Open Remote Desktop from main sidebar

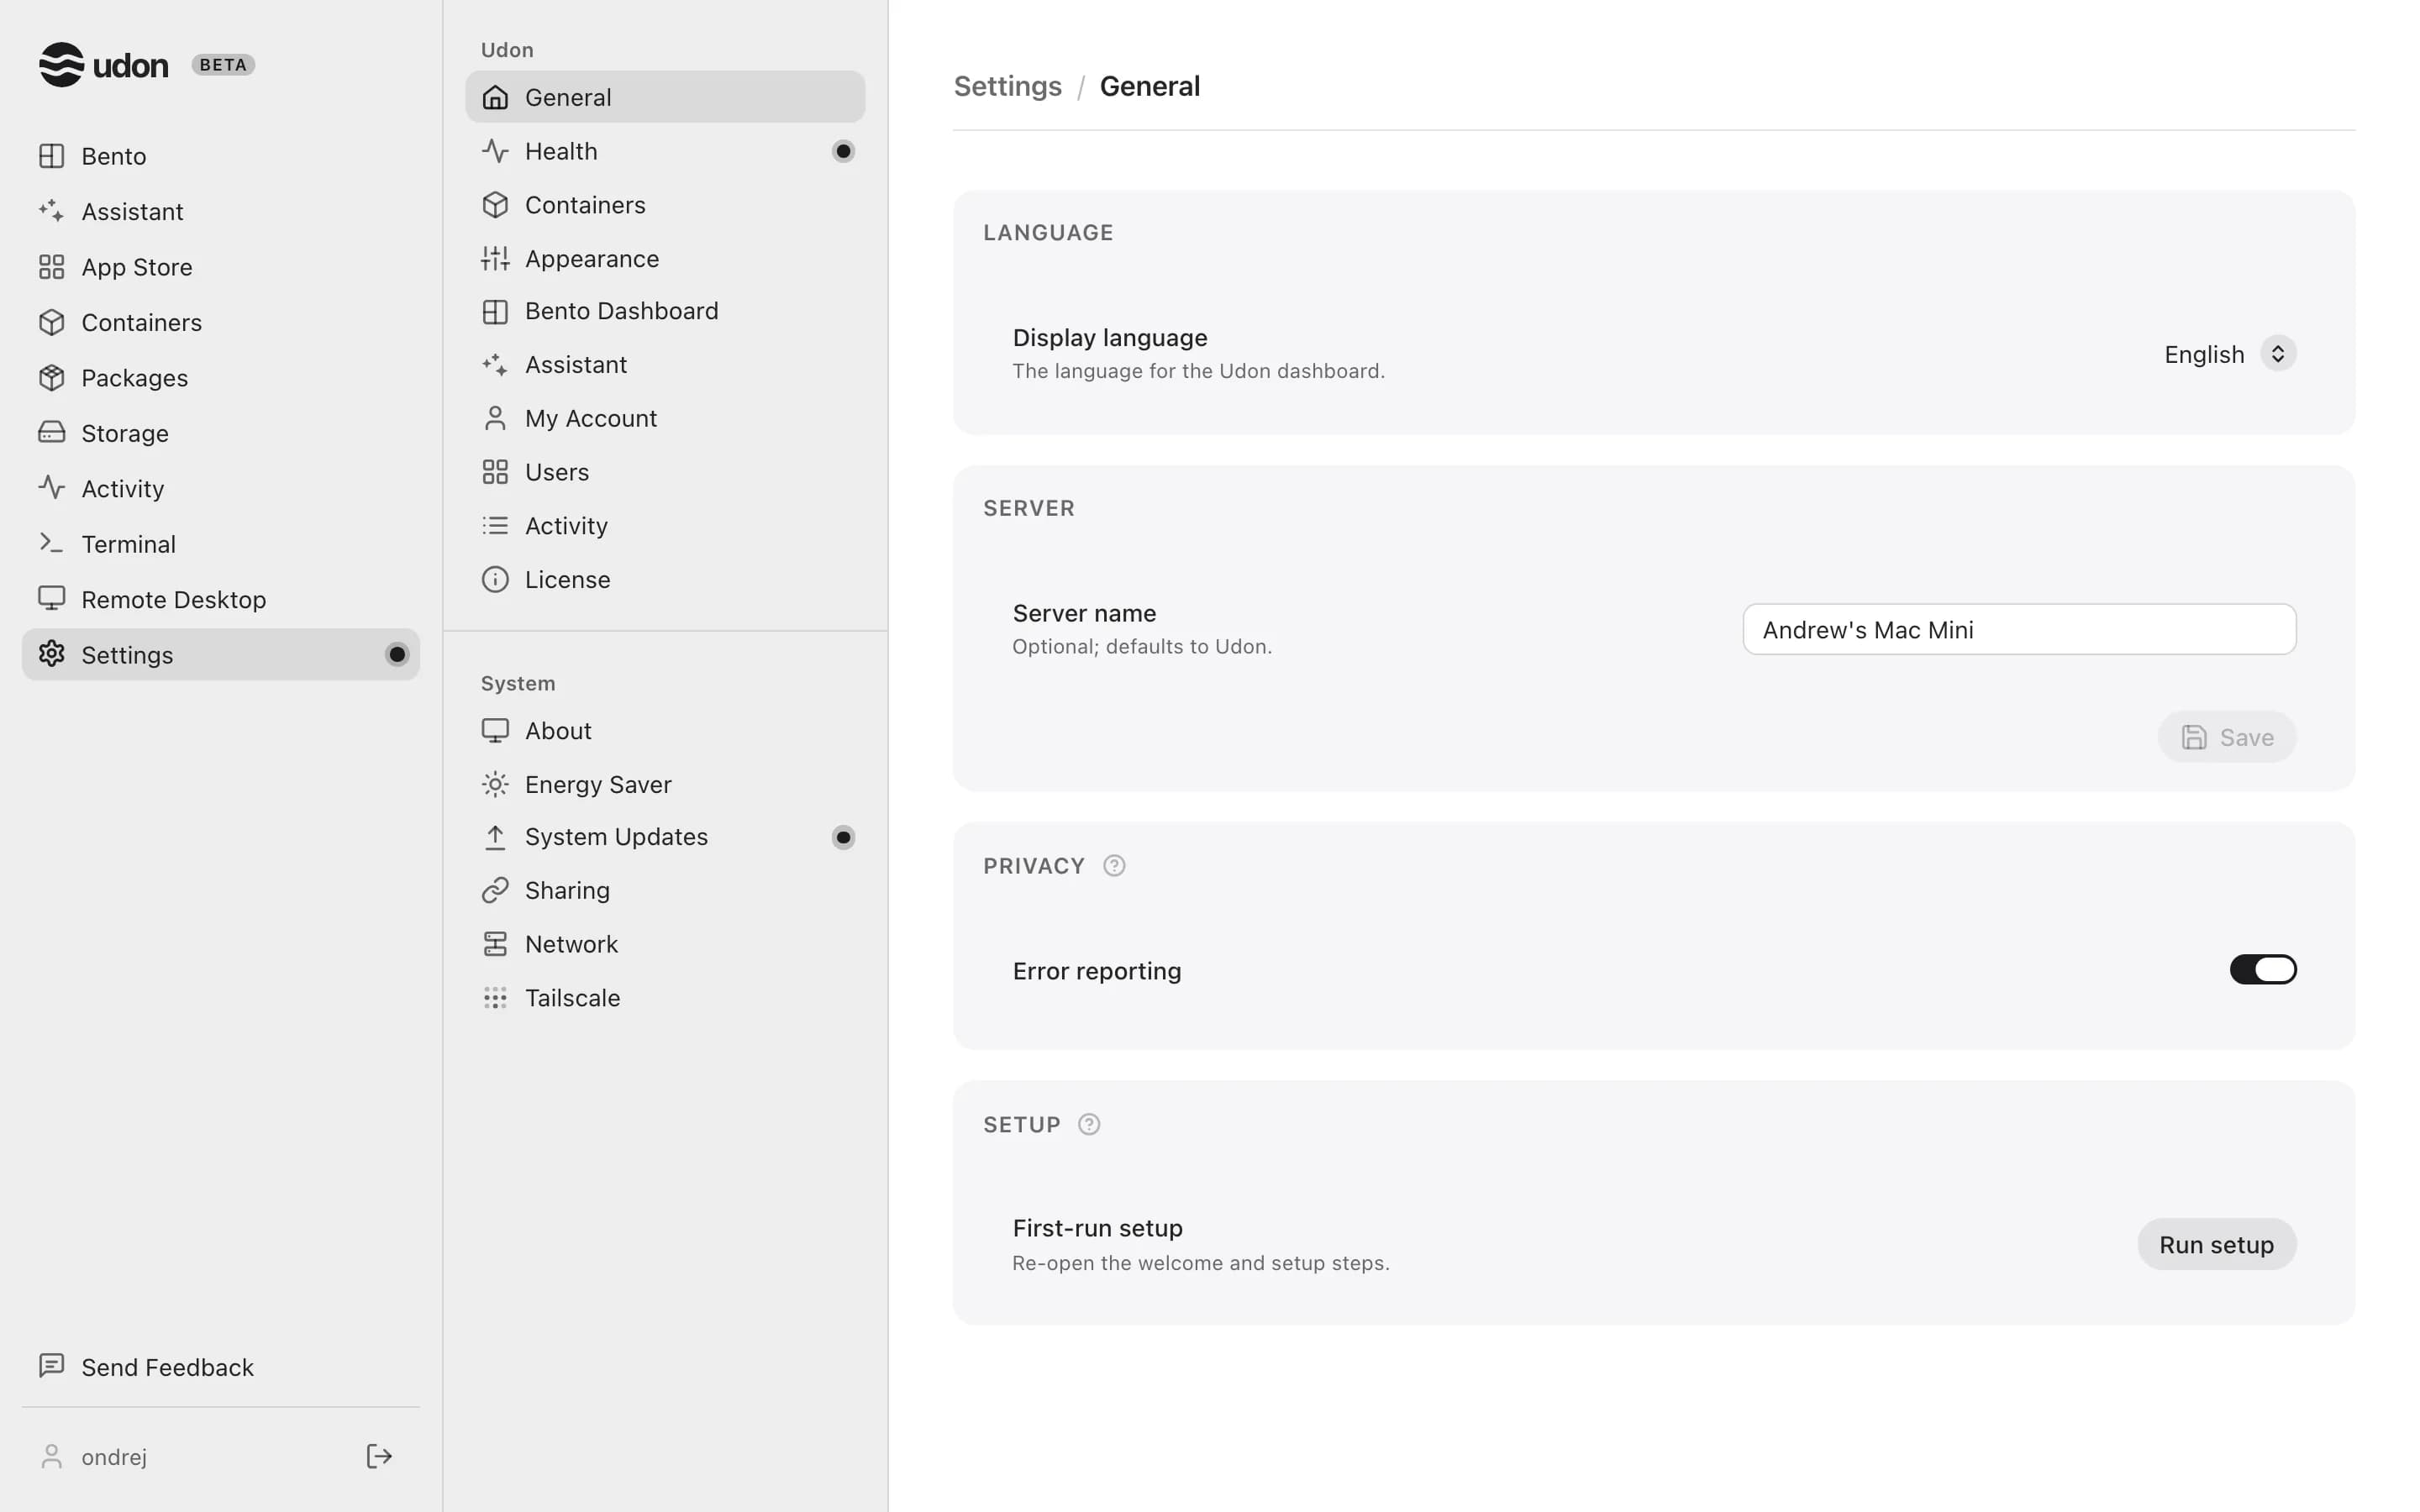pyautogui.click(x=220, y=599)
